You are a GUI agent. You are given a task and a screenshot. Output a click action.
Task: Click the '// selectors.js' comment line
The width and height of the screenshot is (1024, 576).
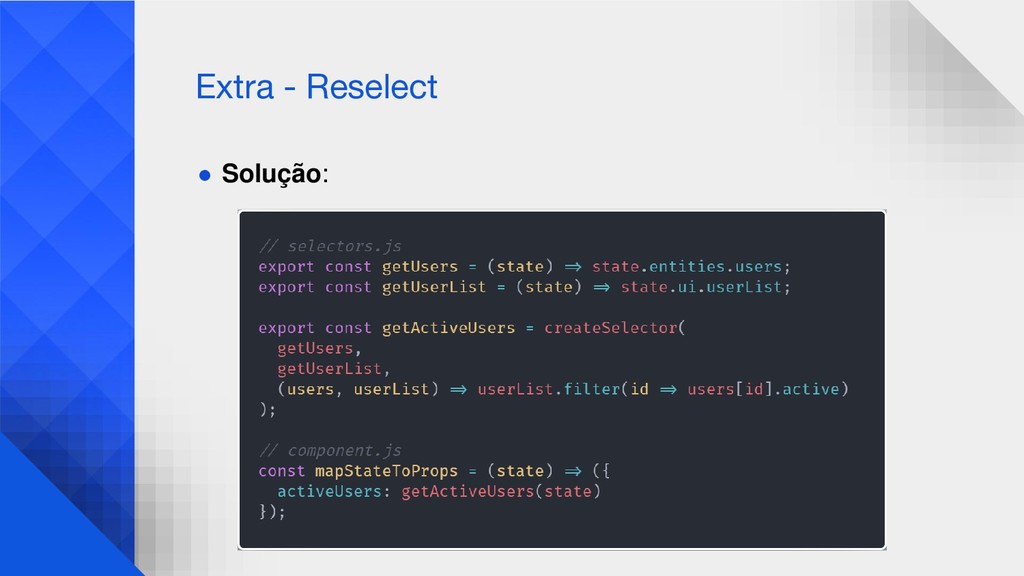[330, 246]
